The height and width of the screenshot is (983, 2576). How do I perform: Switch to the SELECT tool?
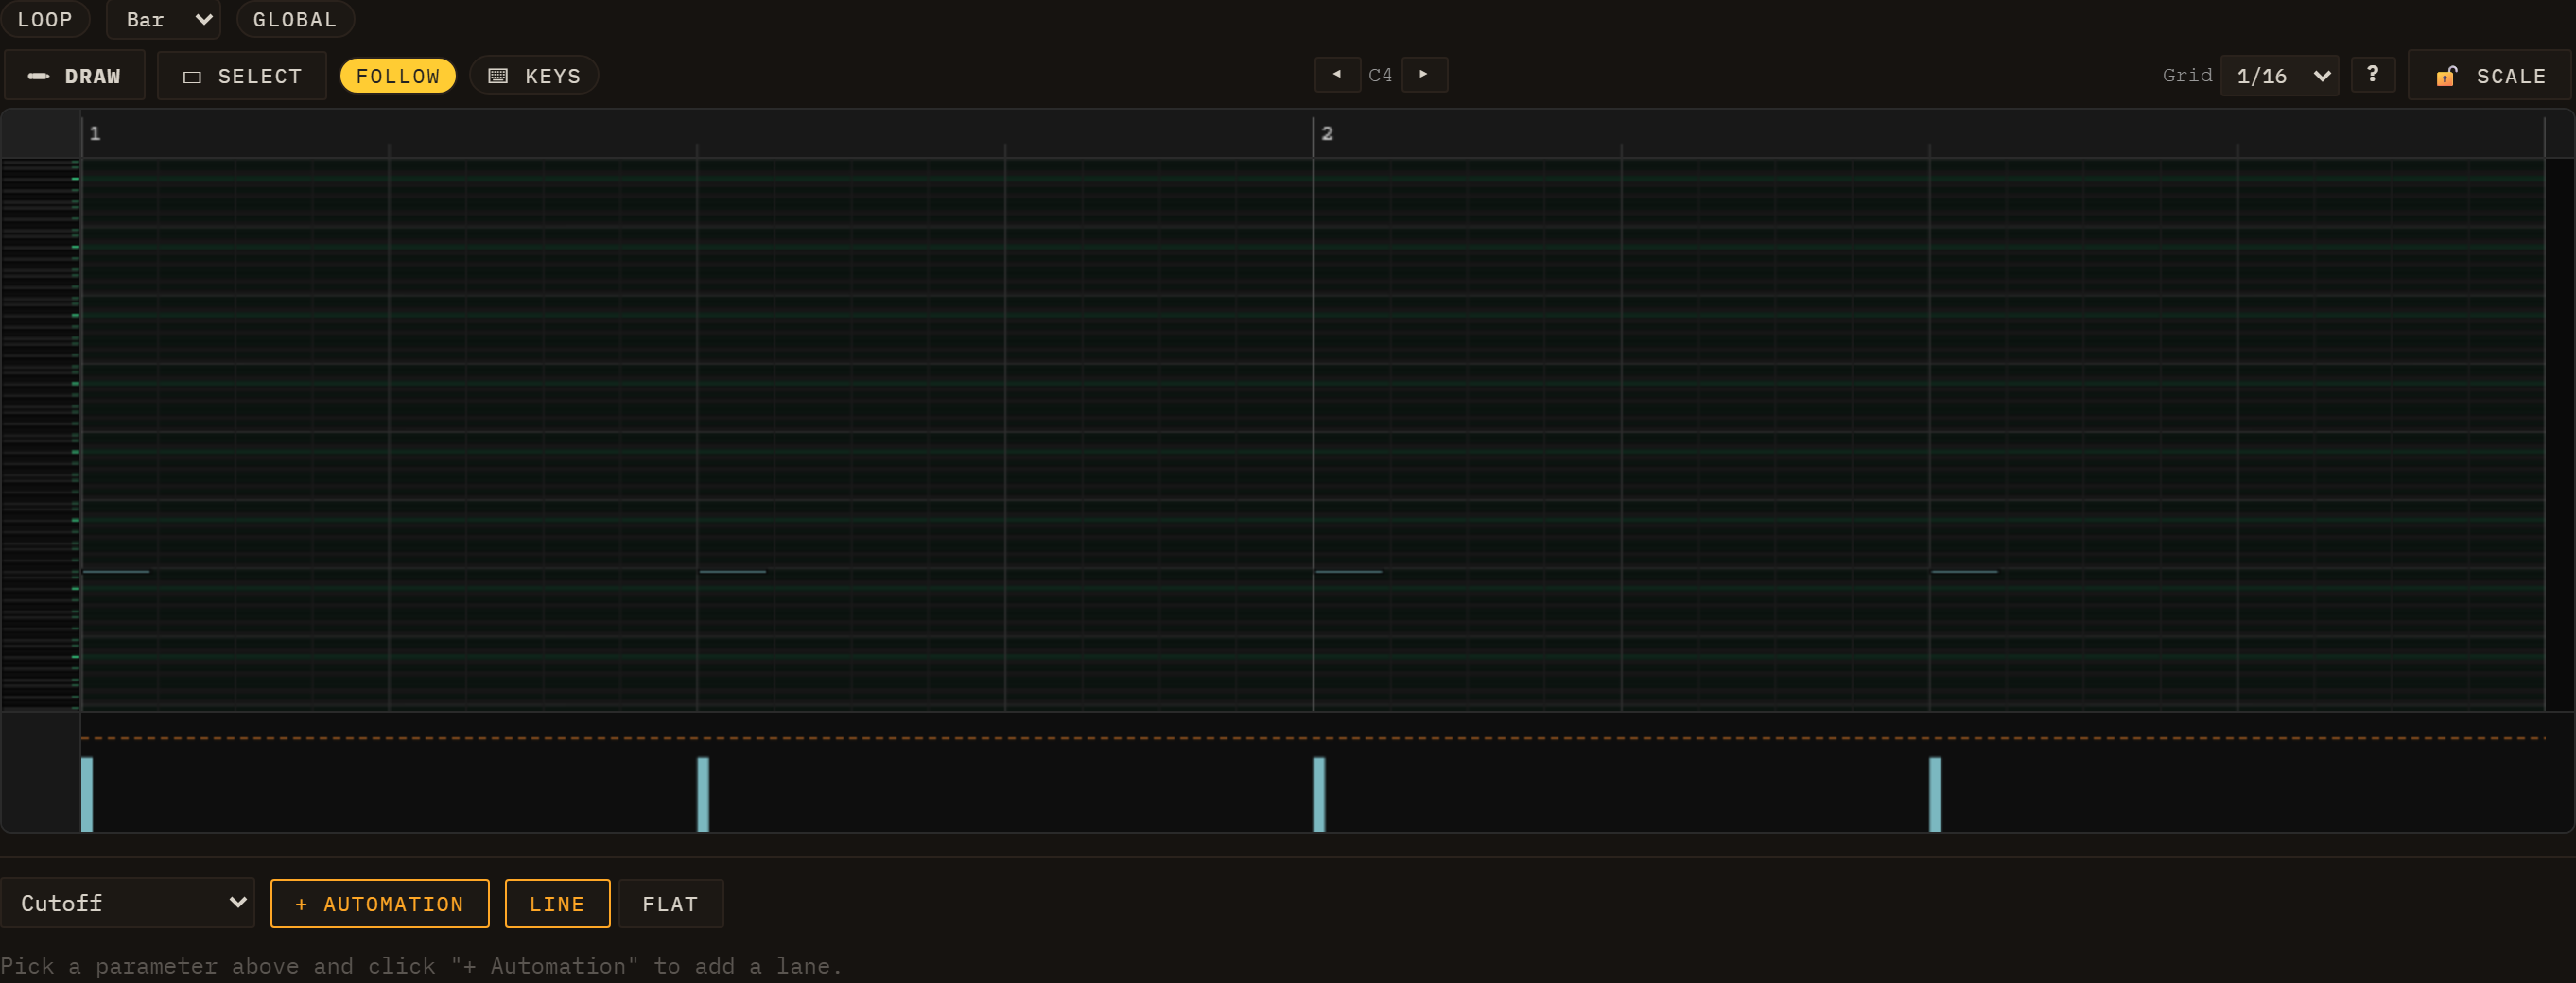[242, 76]
